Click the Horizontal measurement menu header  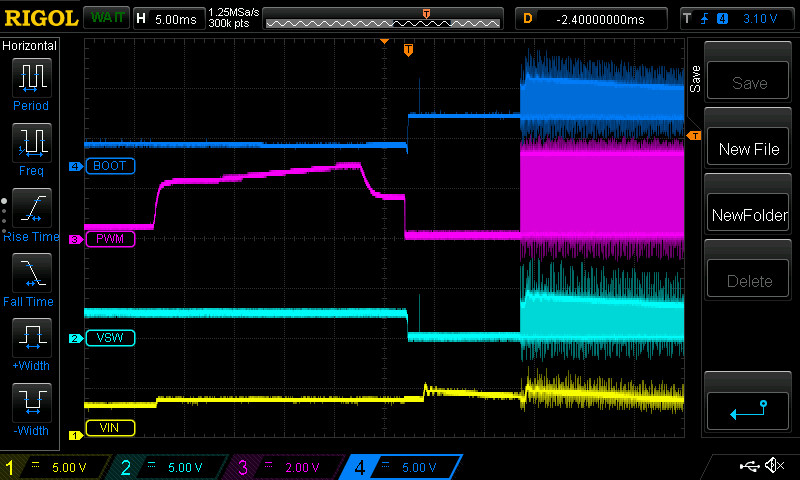tap(30, 46)
